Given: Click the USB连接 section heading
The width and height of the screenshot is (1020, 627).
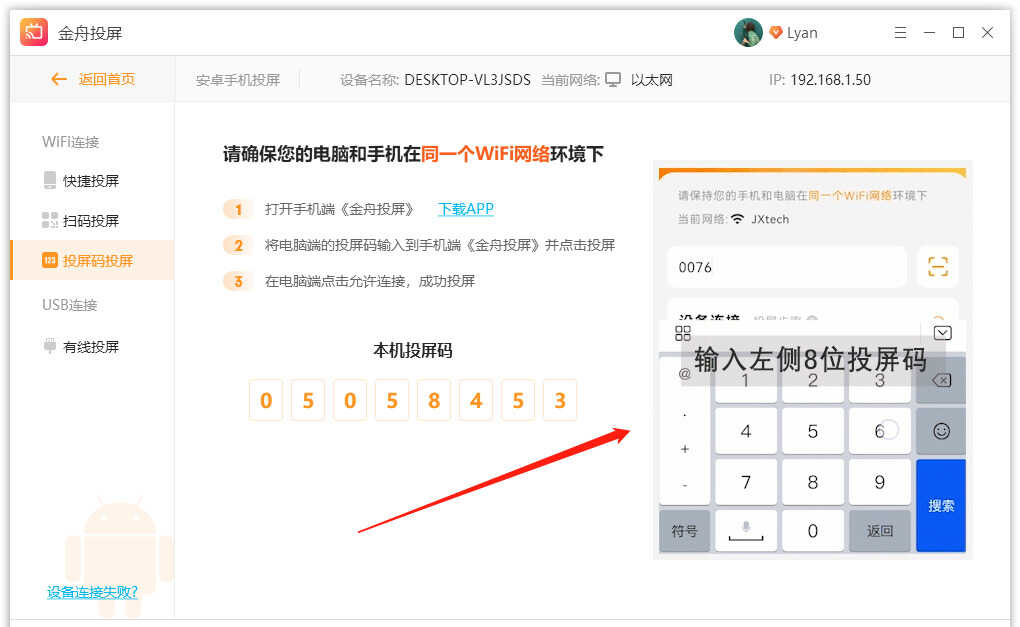Looking at the screenshot, I should [x=70, y=305].
